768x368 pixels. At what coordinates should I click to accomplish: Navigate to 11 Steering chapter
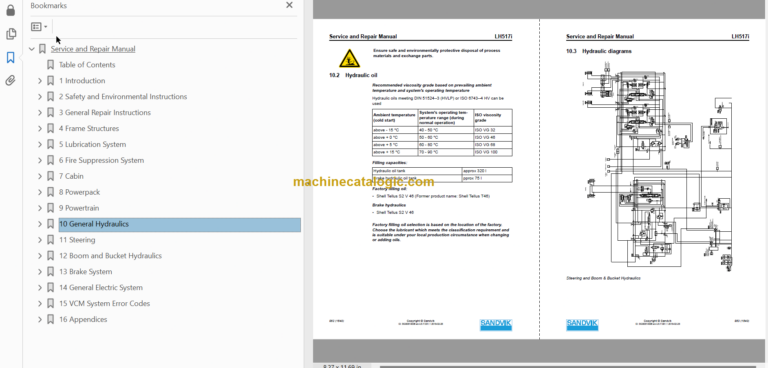pos(77,240)
